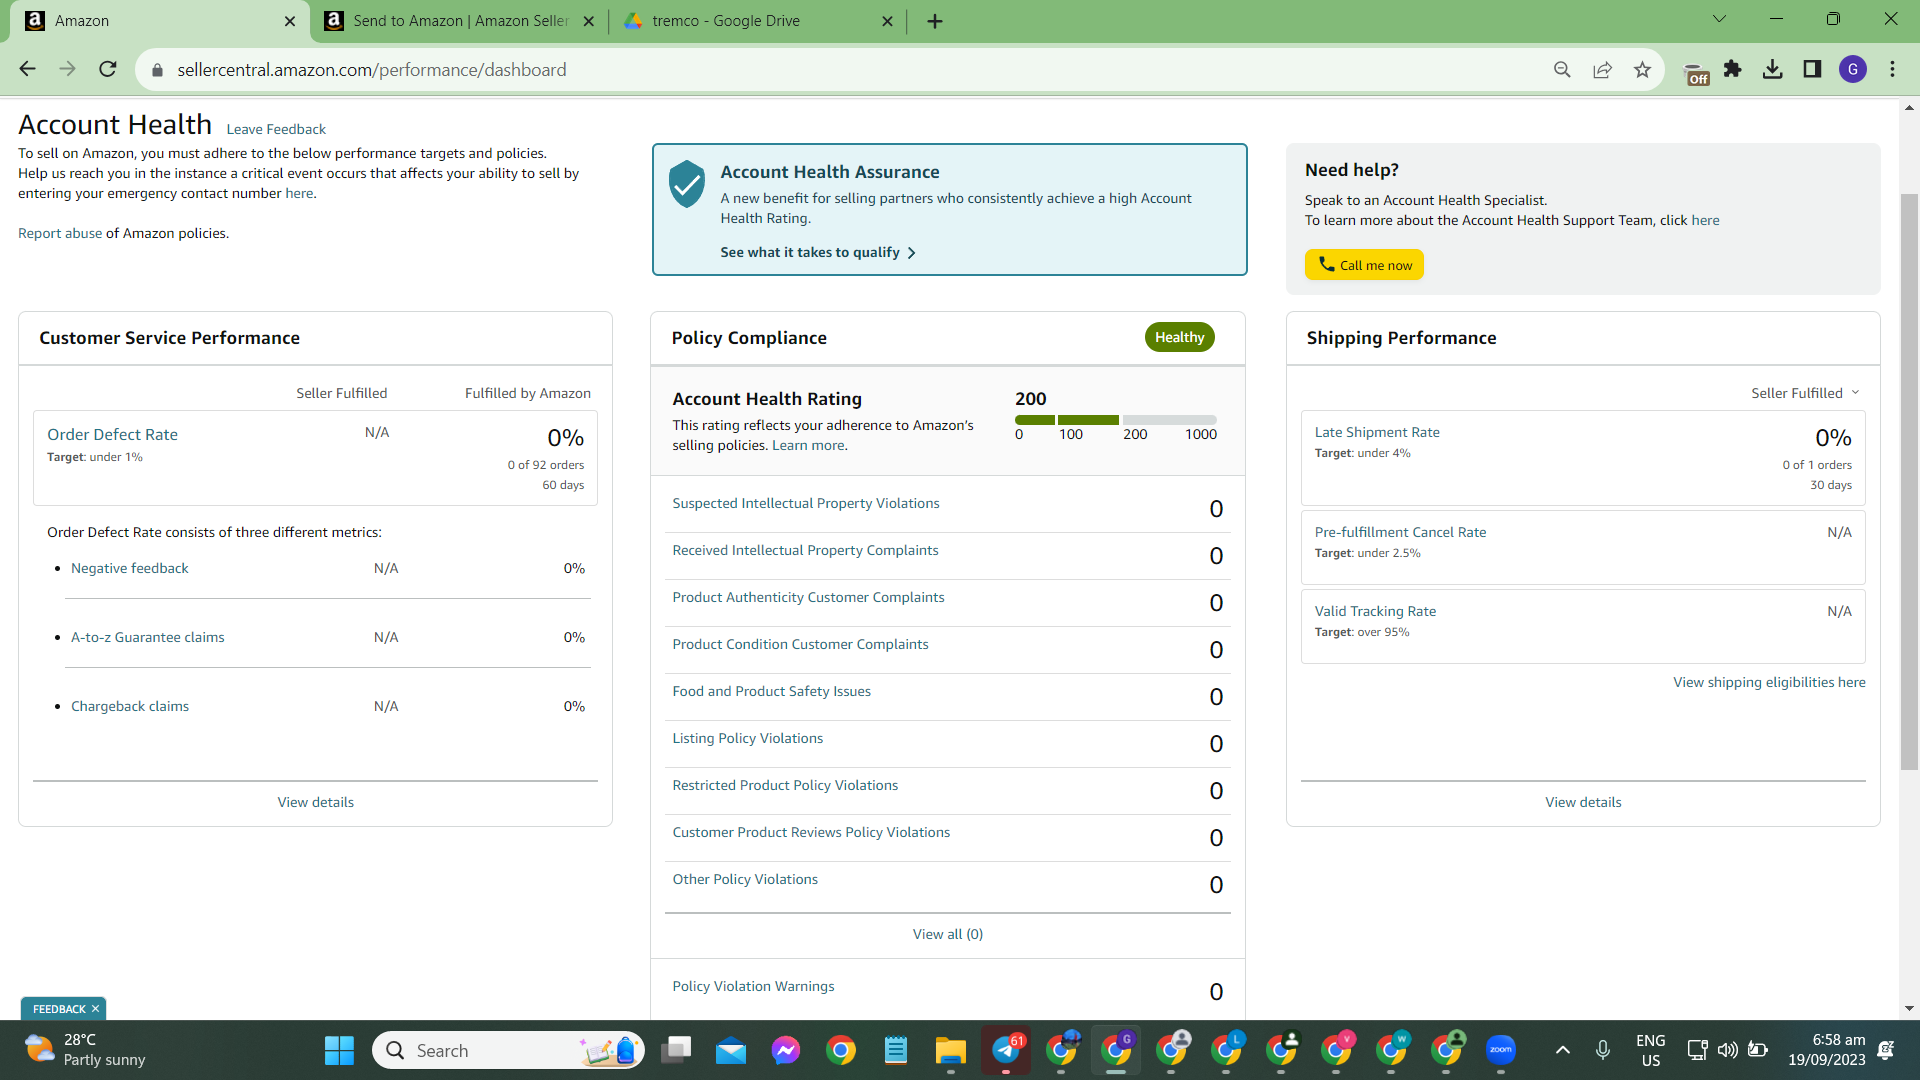Screen dimensions: 1920x1080
Task: Click the browser address bar URL
Action: 372,70
